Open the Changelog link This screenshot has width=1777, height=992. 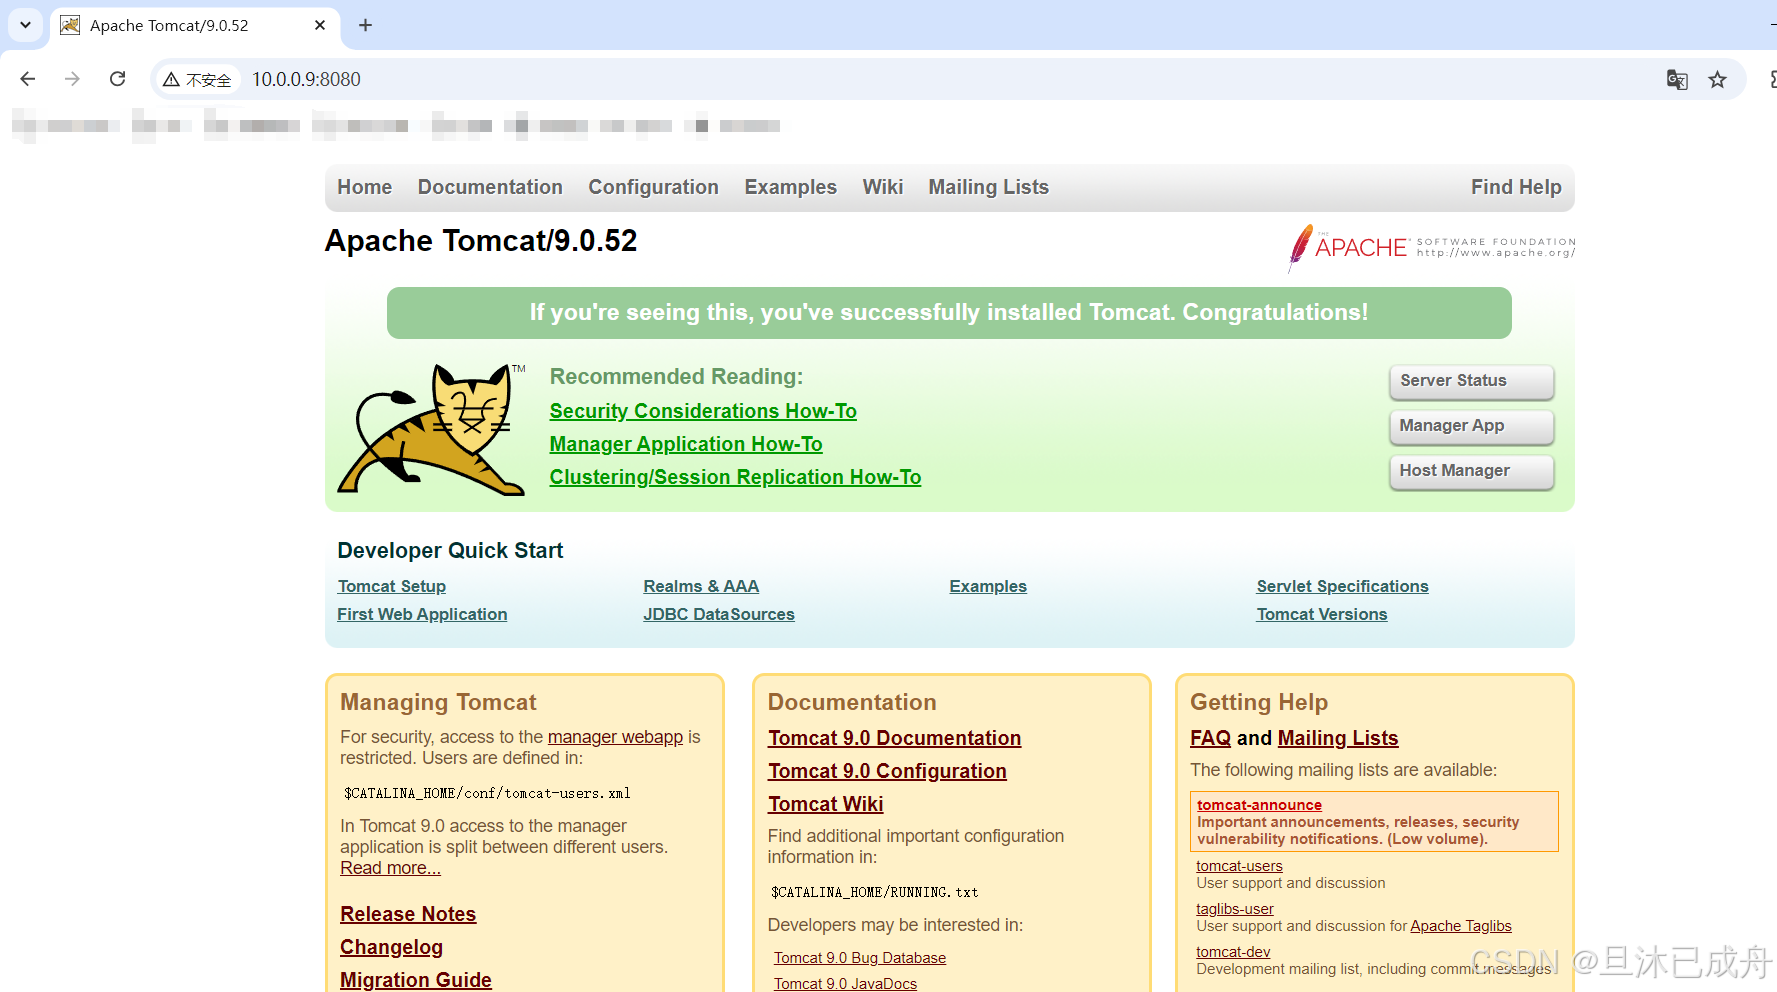tap(391, 947)
